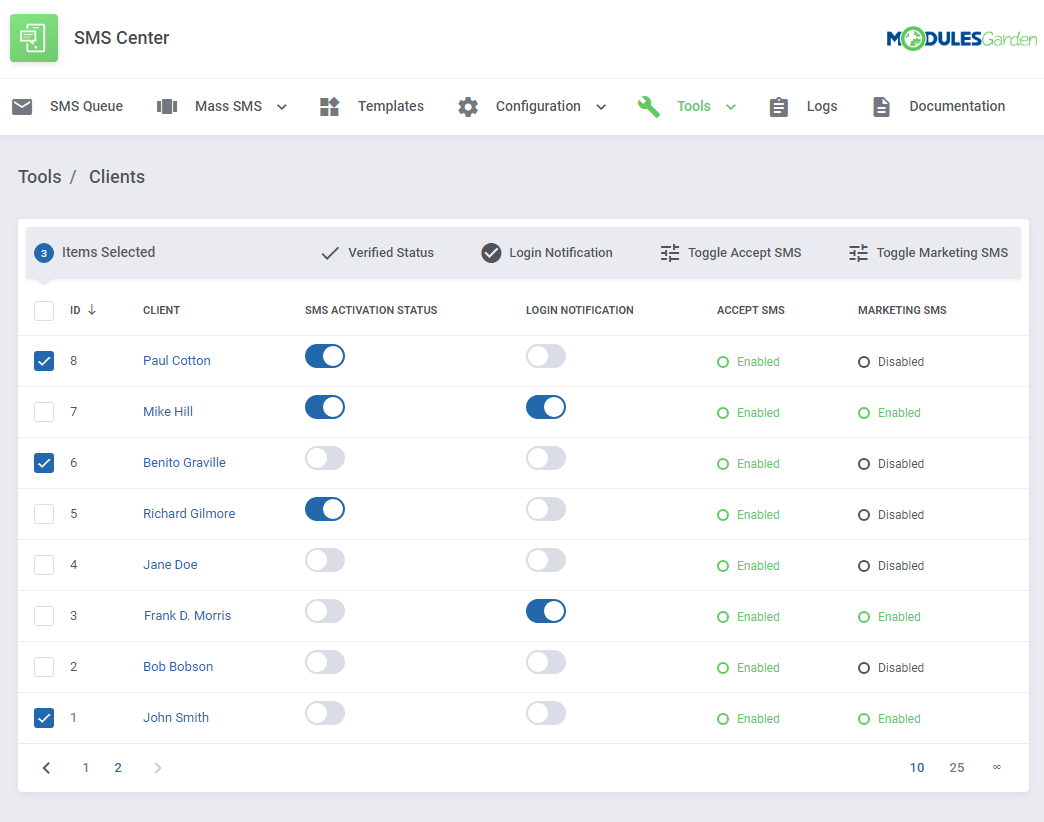Open the Configuration menu label
The height and width of the screenshot is (822, 1044).
coord(538,106)
